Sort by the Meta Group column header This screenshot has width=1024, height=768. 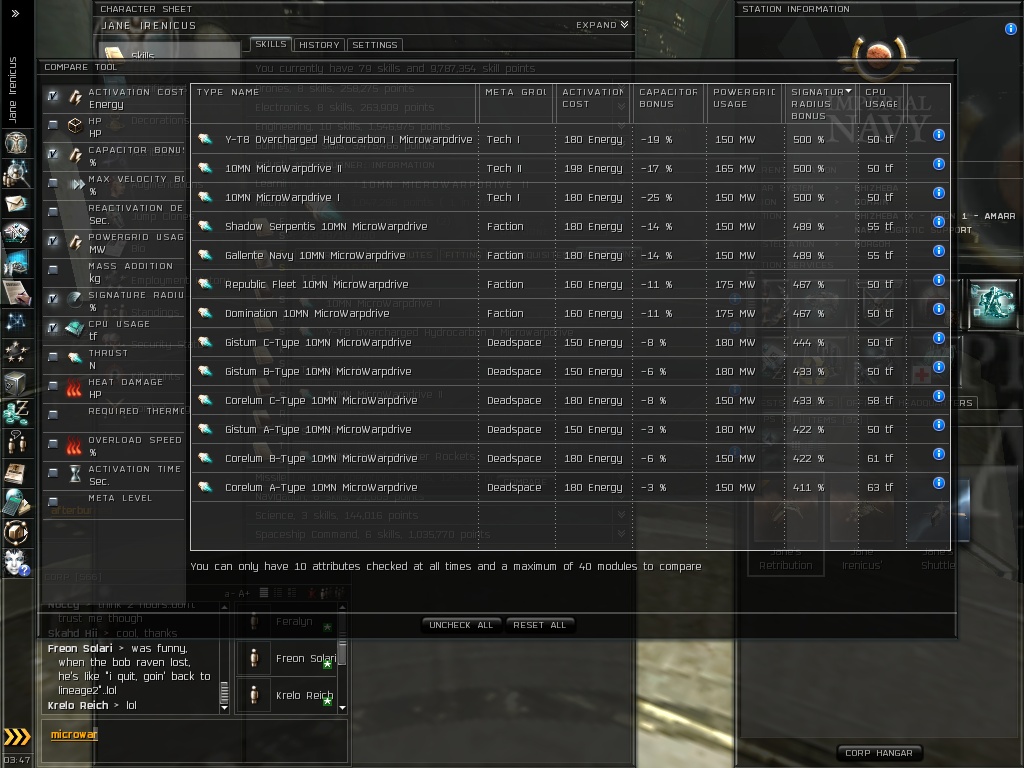pyautogui.click(x=516, y=103)
